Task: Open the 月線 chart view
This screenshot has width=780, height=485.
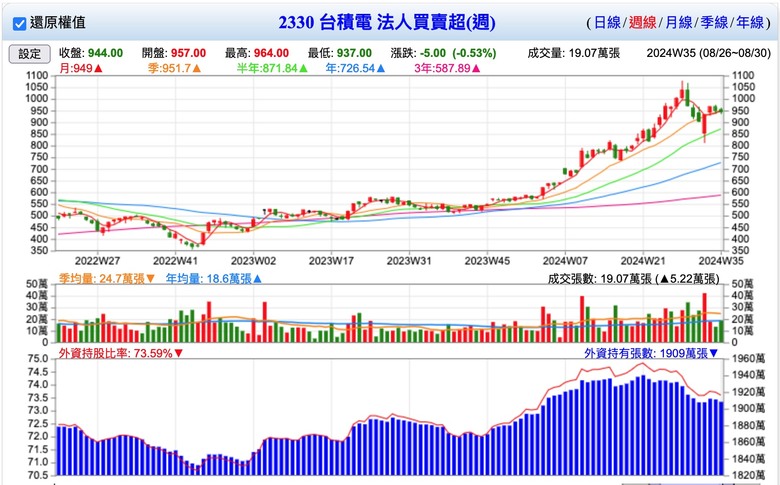Action: 679,22
